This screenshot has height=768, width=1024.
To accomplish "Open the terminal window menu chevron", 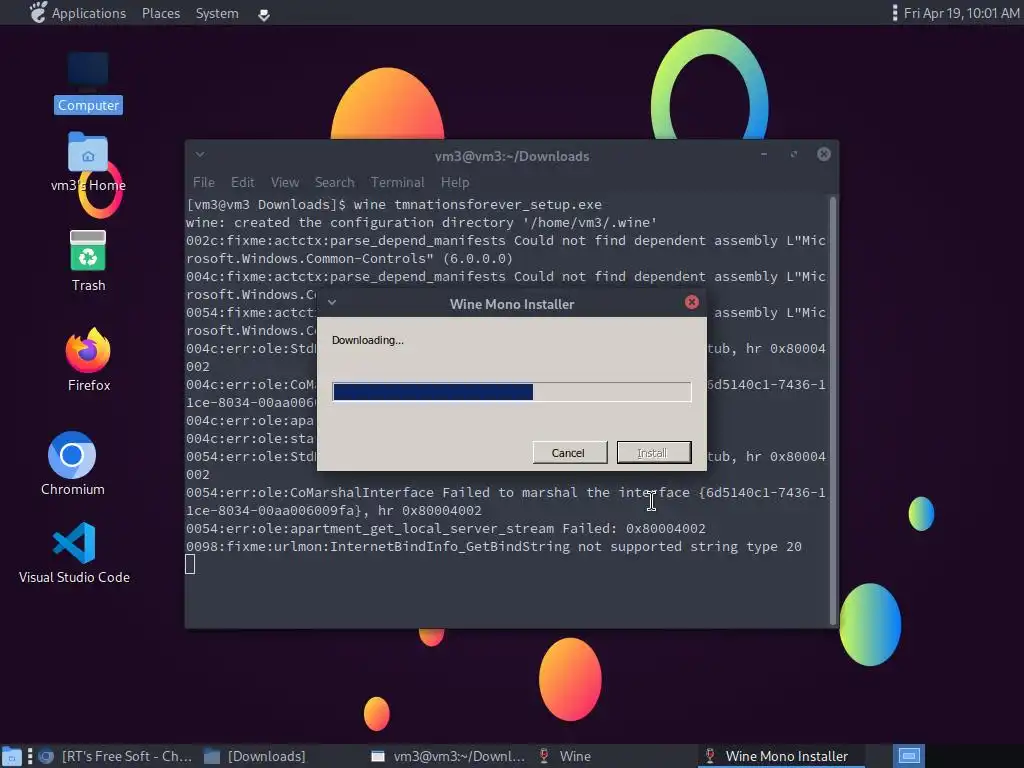I will (x=200, y=155).
